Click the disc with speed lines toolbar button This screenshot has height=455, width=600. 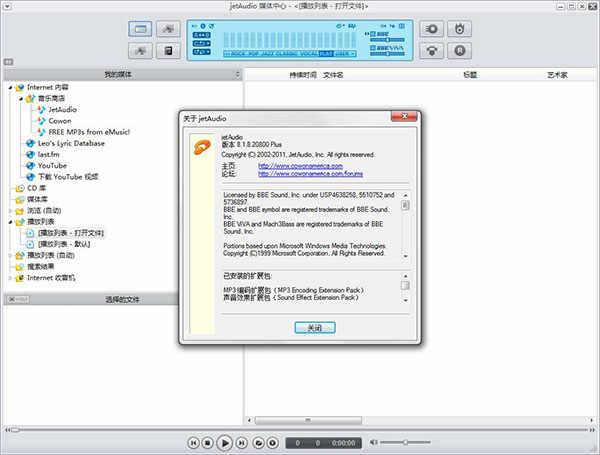432,29
